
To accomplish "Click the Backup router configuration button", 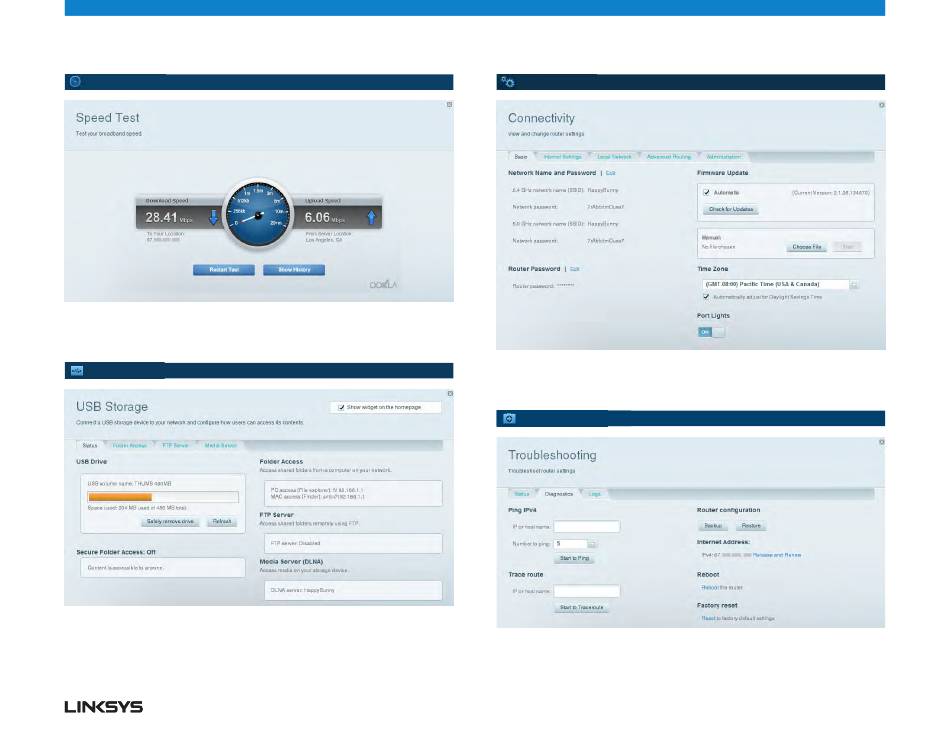I will 713,526.
